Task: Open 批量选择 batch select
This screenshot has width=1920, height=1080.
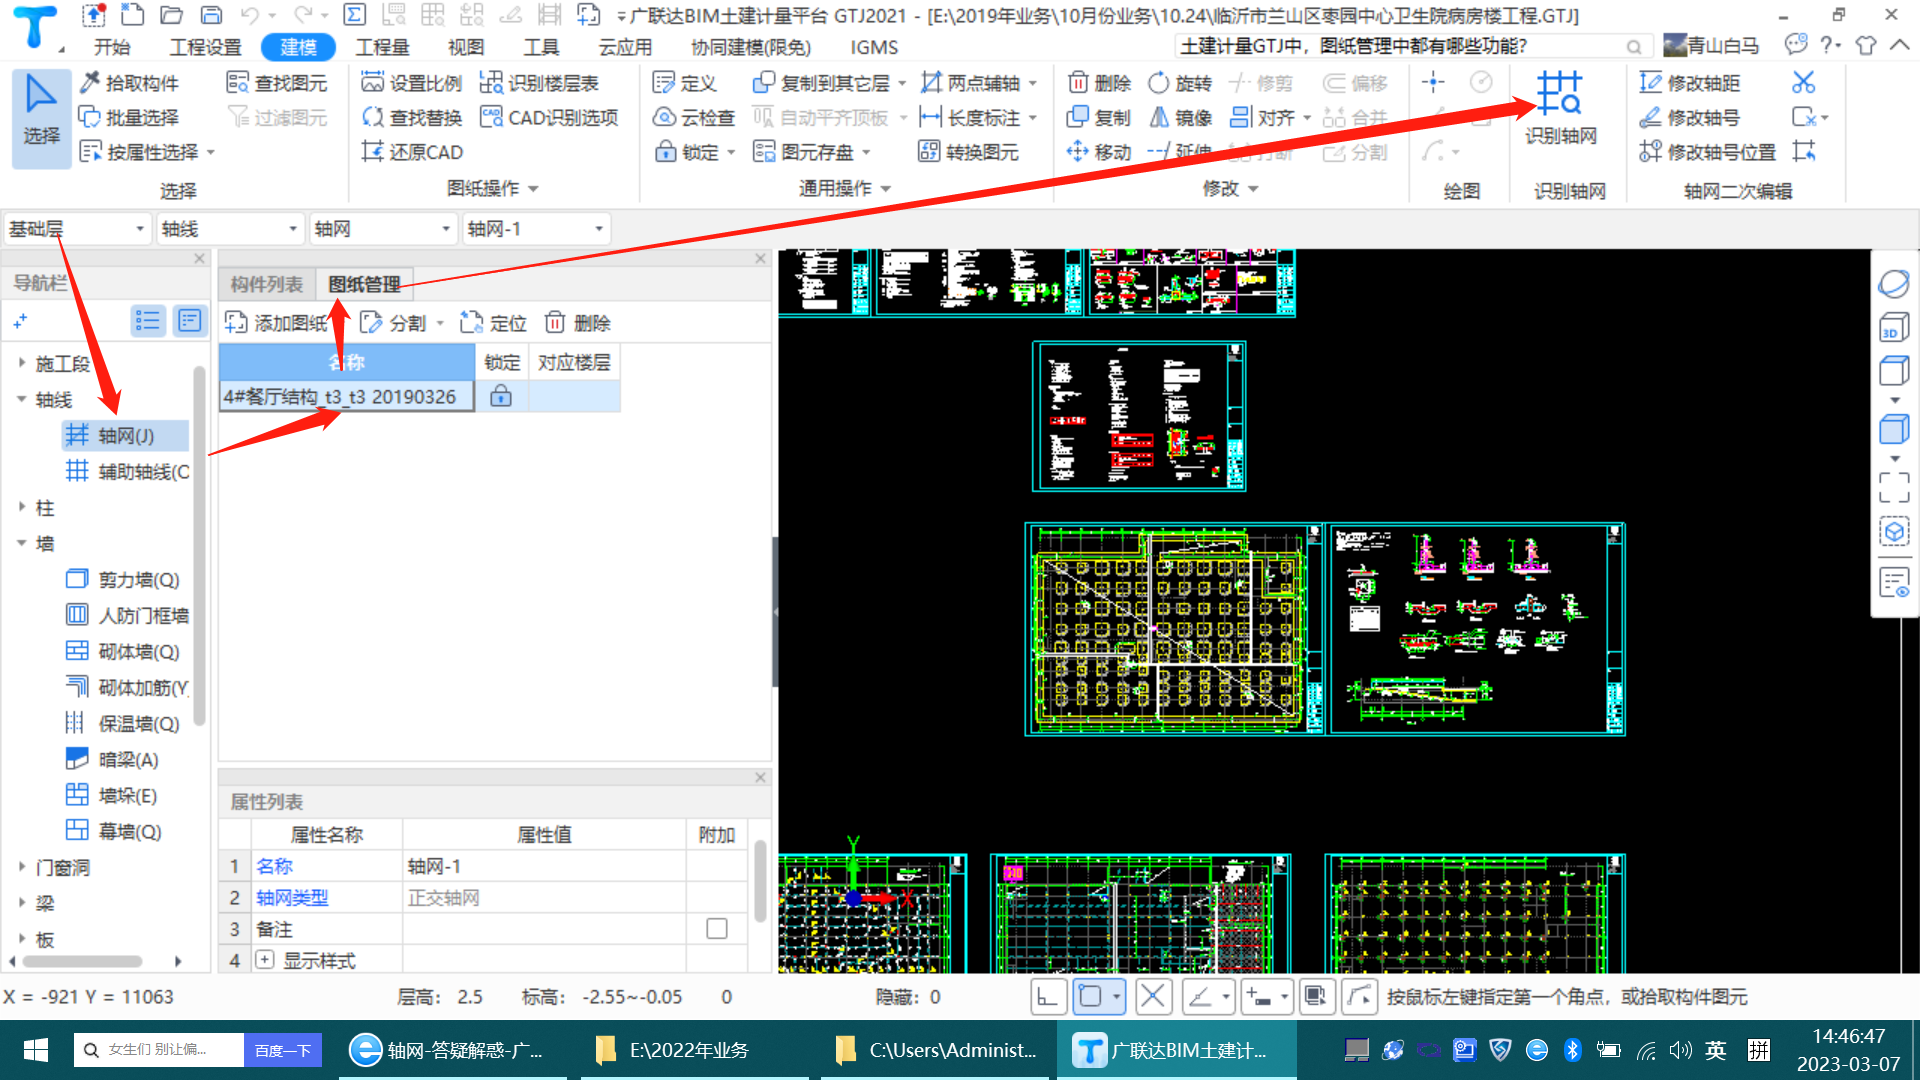Action: click(130, 117)
